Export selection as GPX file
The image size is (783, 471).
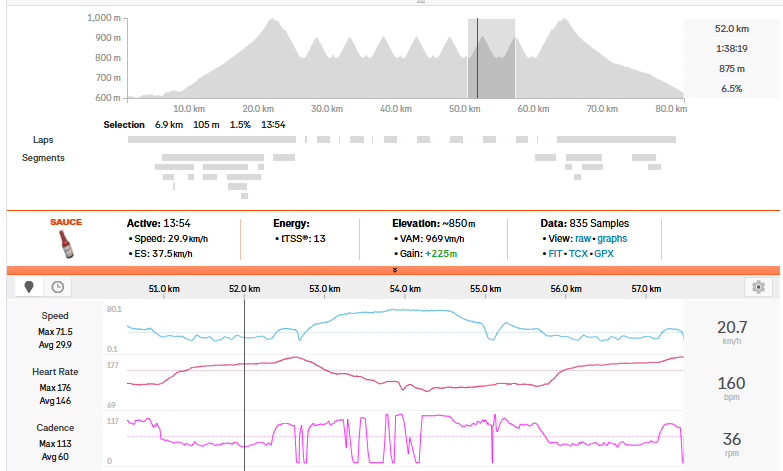(604, 254)
